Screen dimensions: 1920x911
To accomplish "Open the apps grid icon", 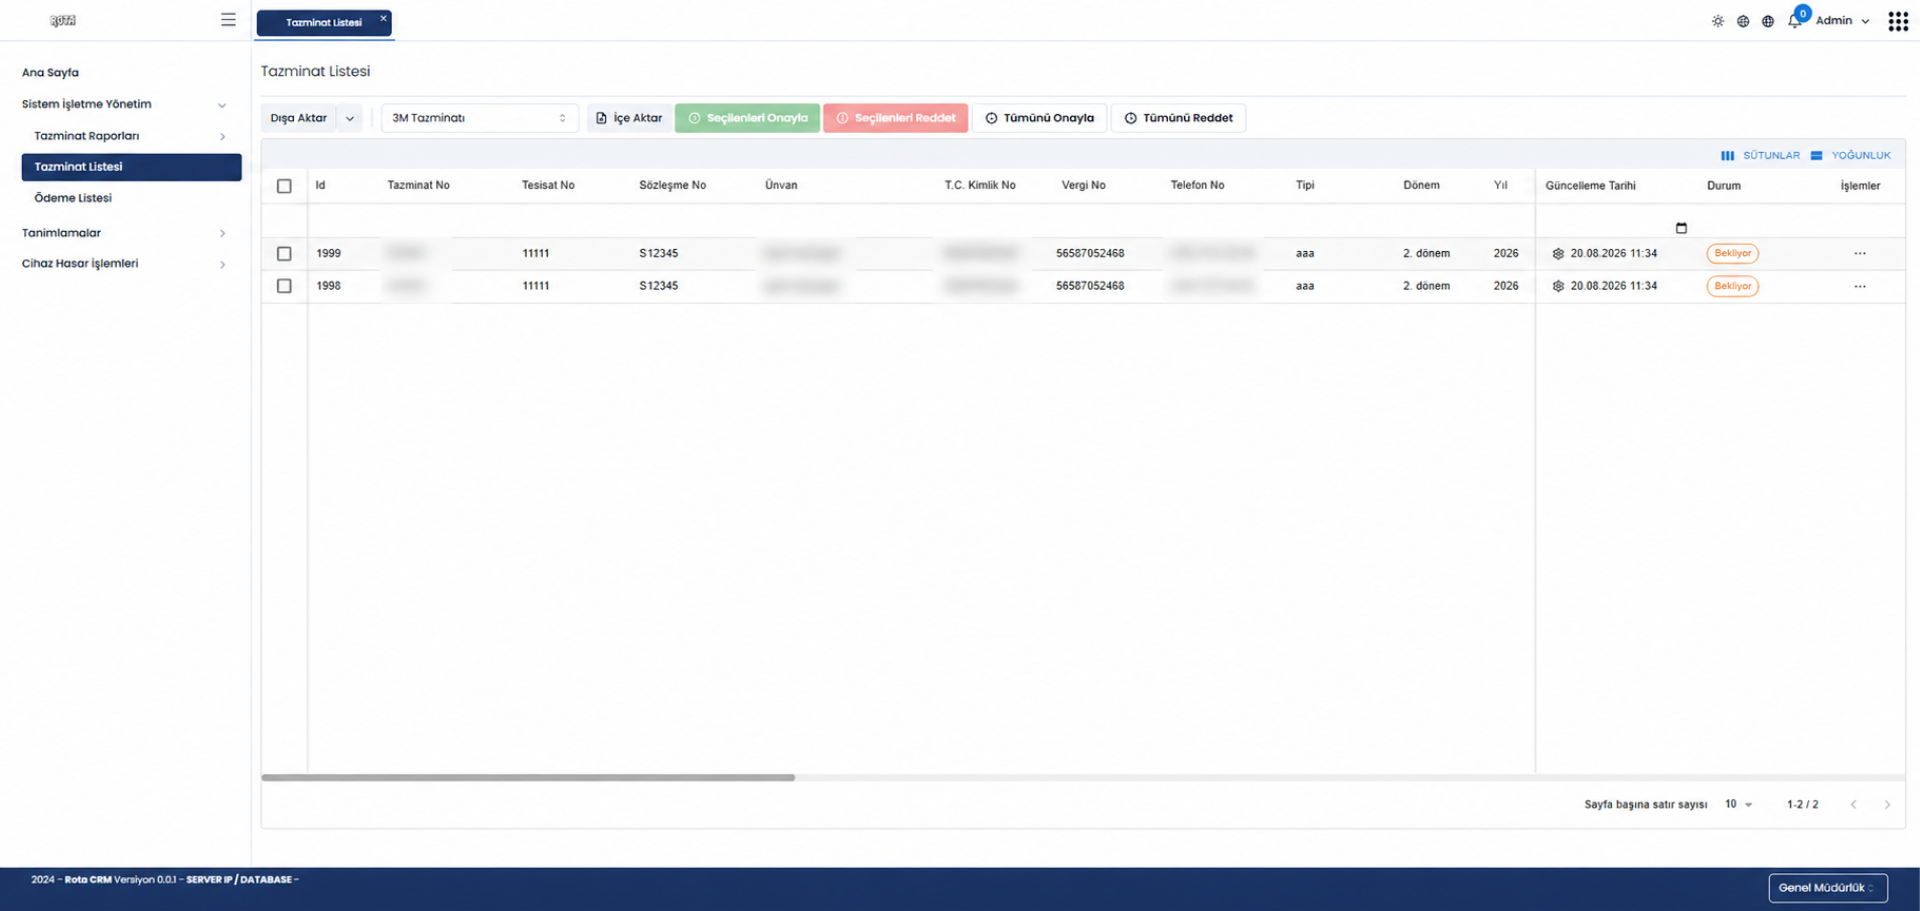I will tap(1898, 21).
